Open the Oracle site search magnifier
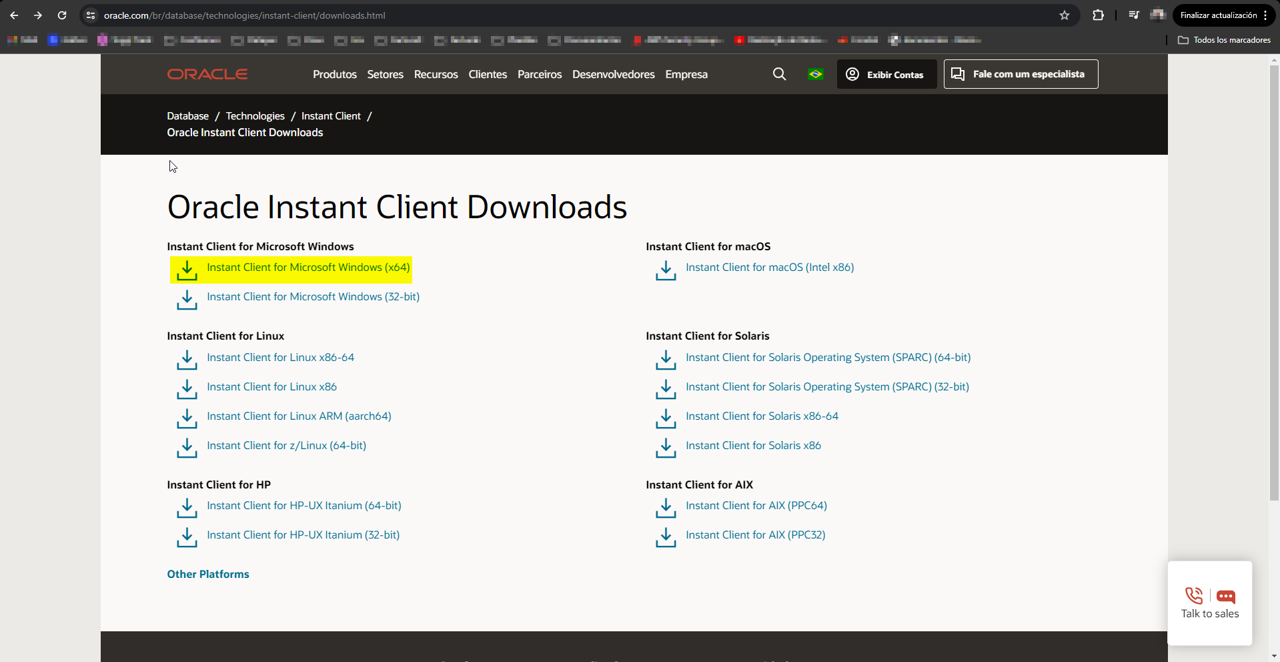Viewport: 1280px width, 662px height. tap(779, 74)
